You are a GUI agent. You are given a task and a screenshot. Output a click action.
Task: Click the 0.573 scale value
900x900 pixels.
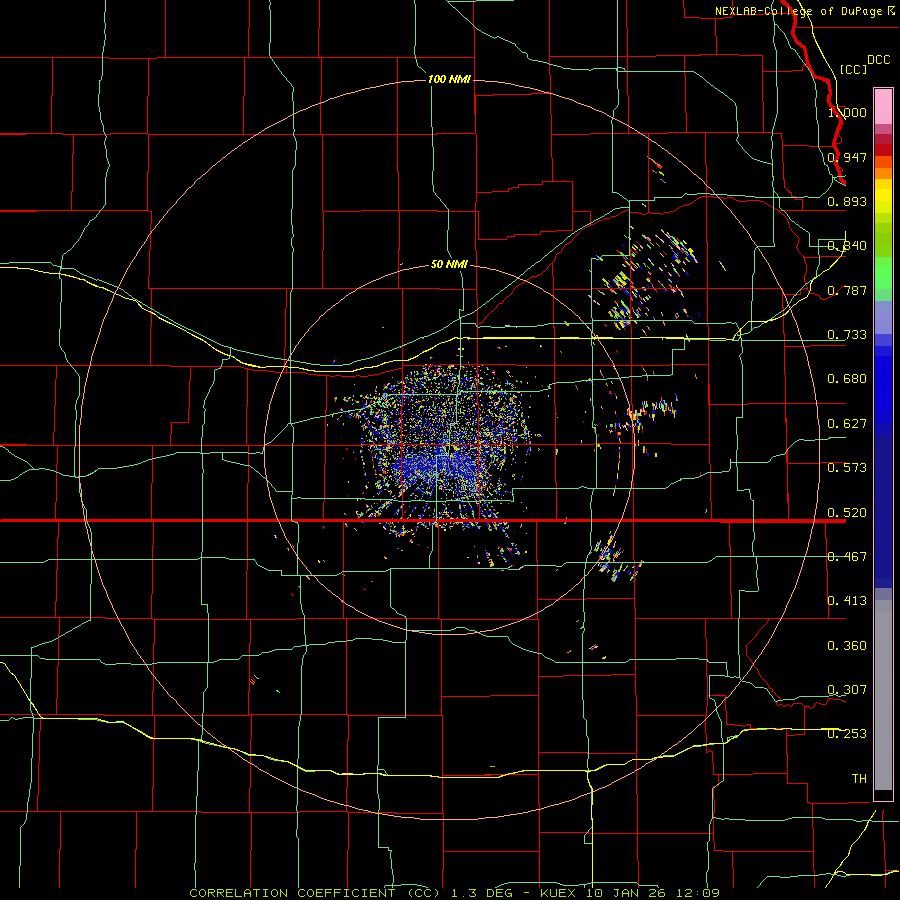(847, 468)
